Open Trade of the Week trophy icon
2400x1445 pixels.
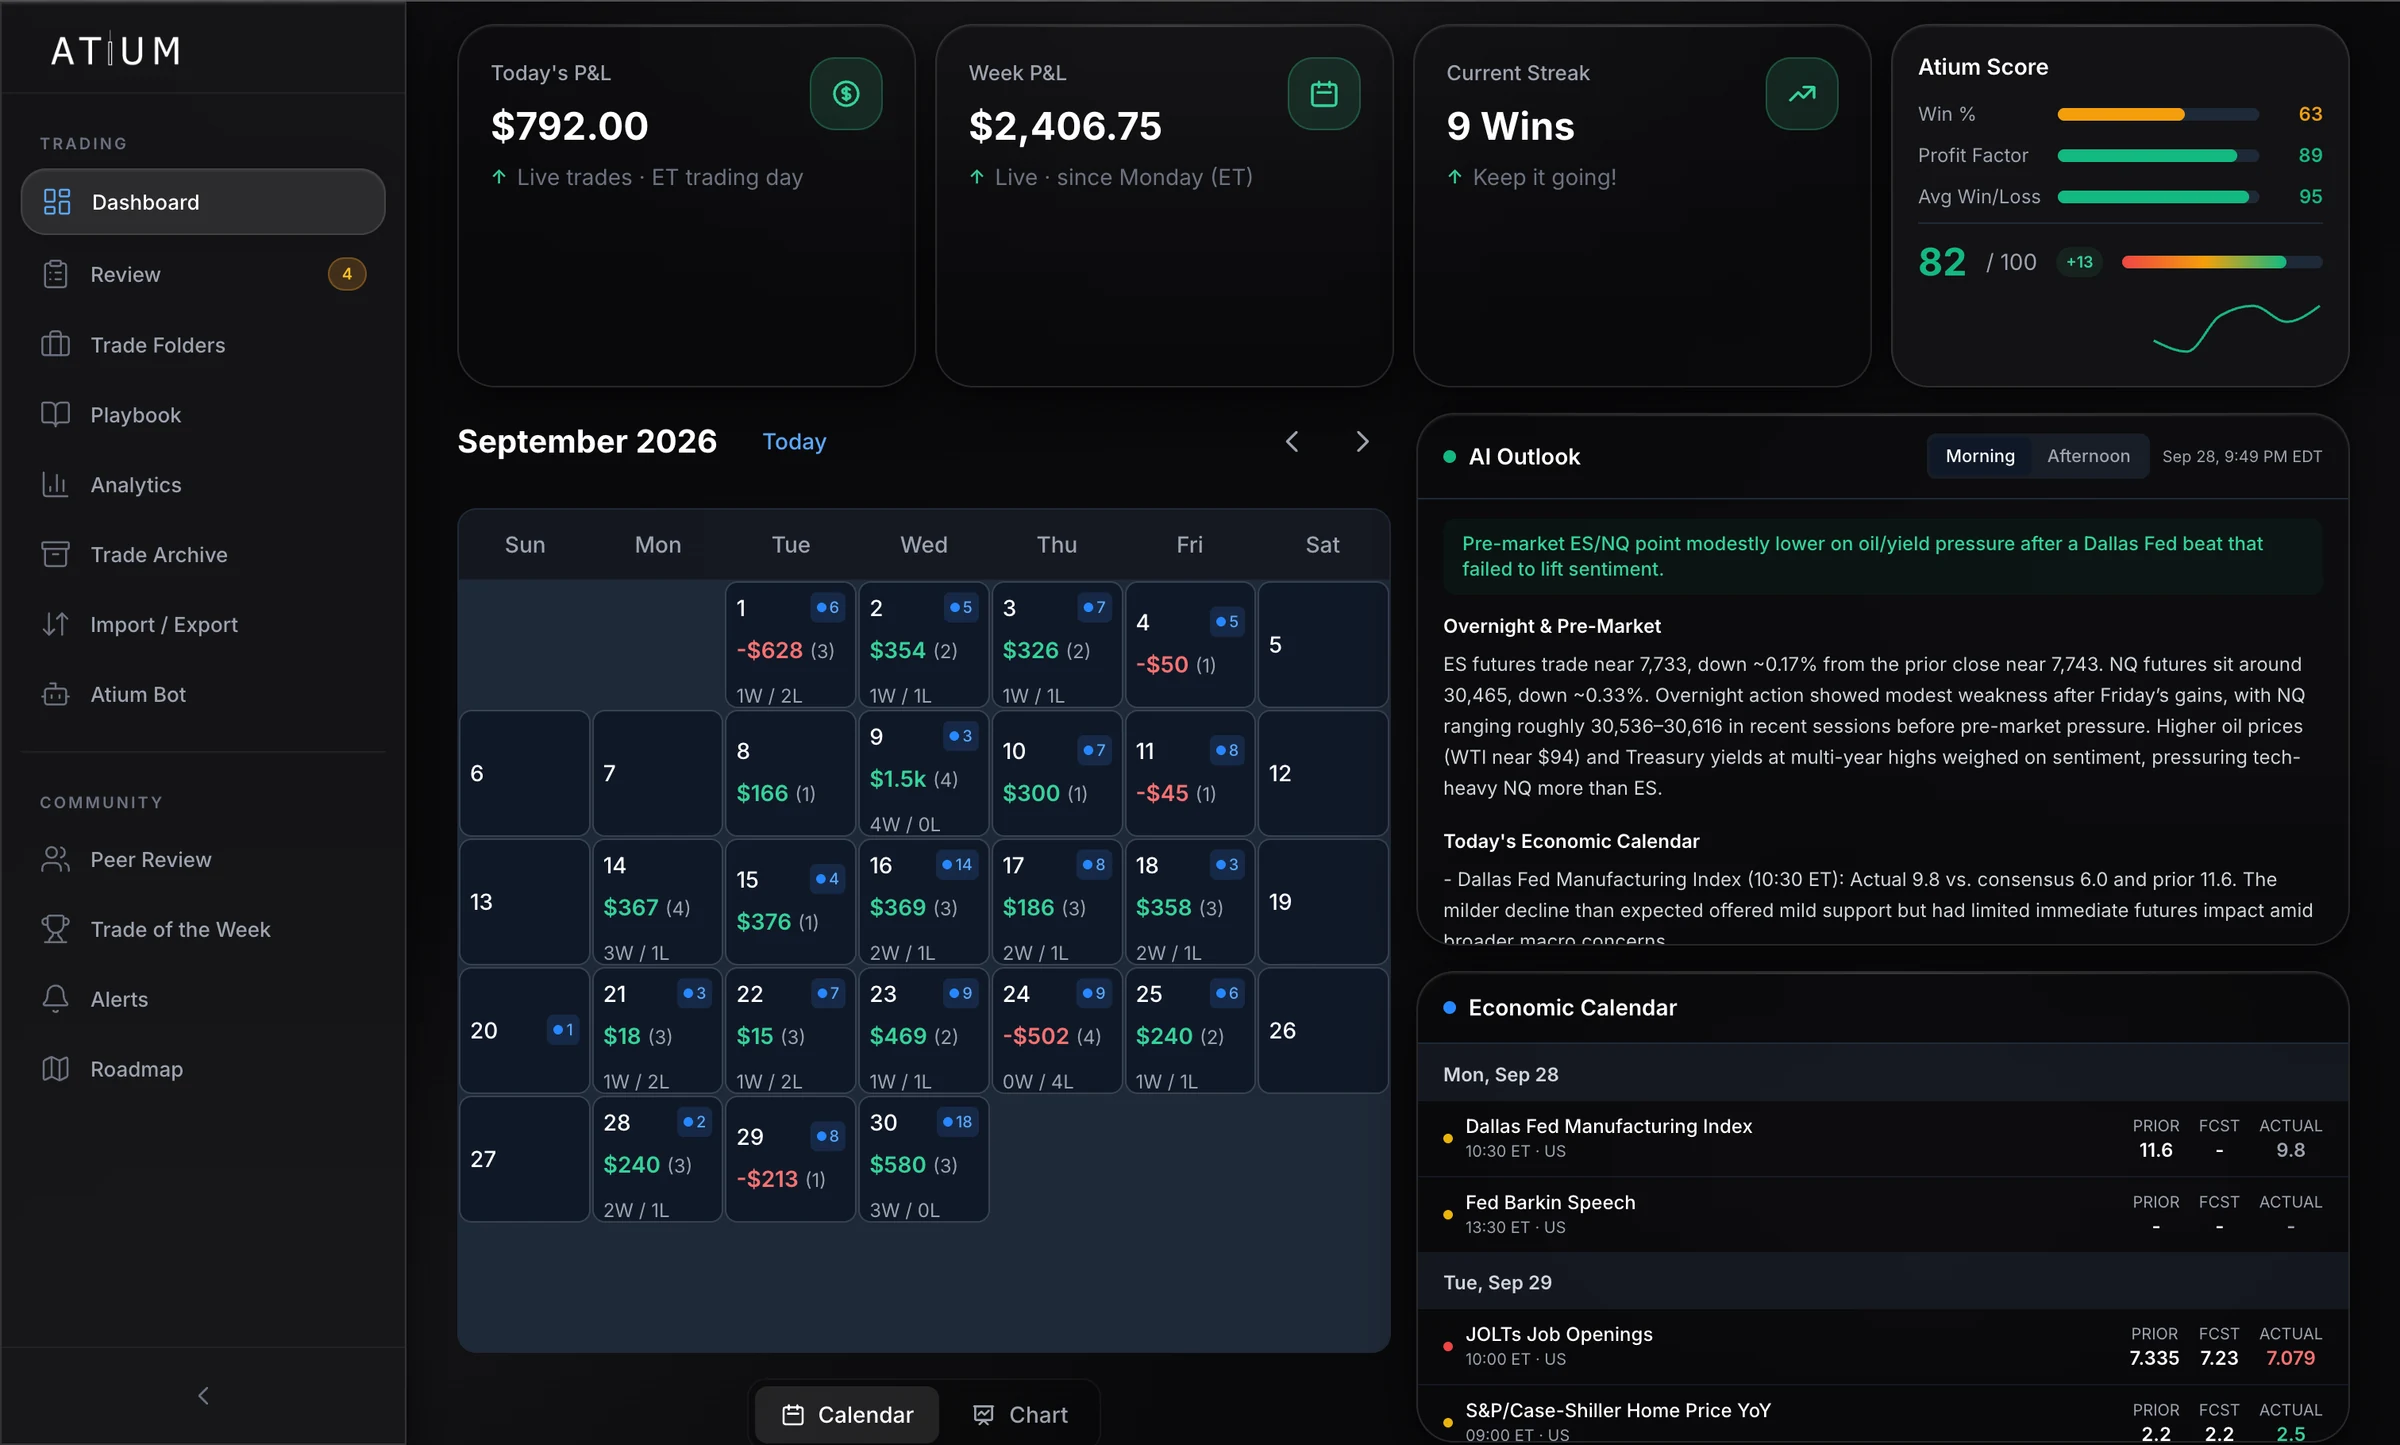click(56, 929)
